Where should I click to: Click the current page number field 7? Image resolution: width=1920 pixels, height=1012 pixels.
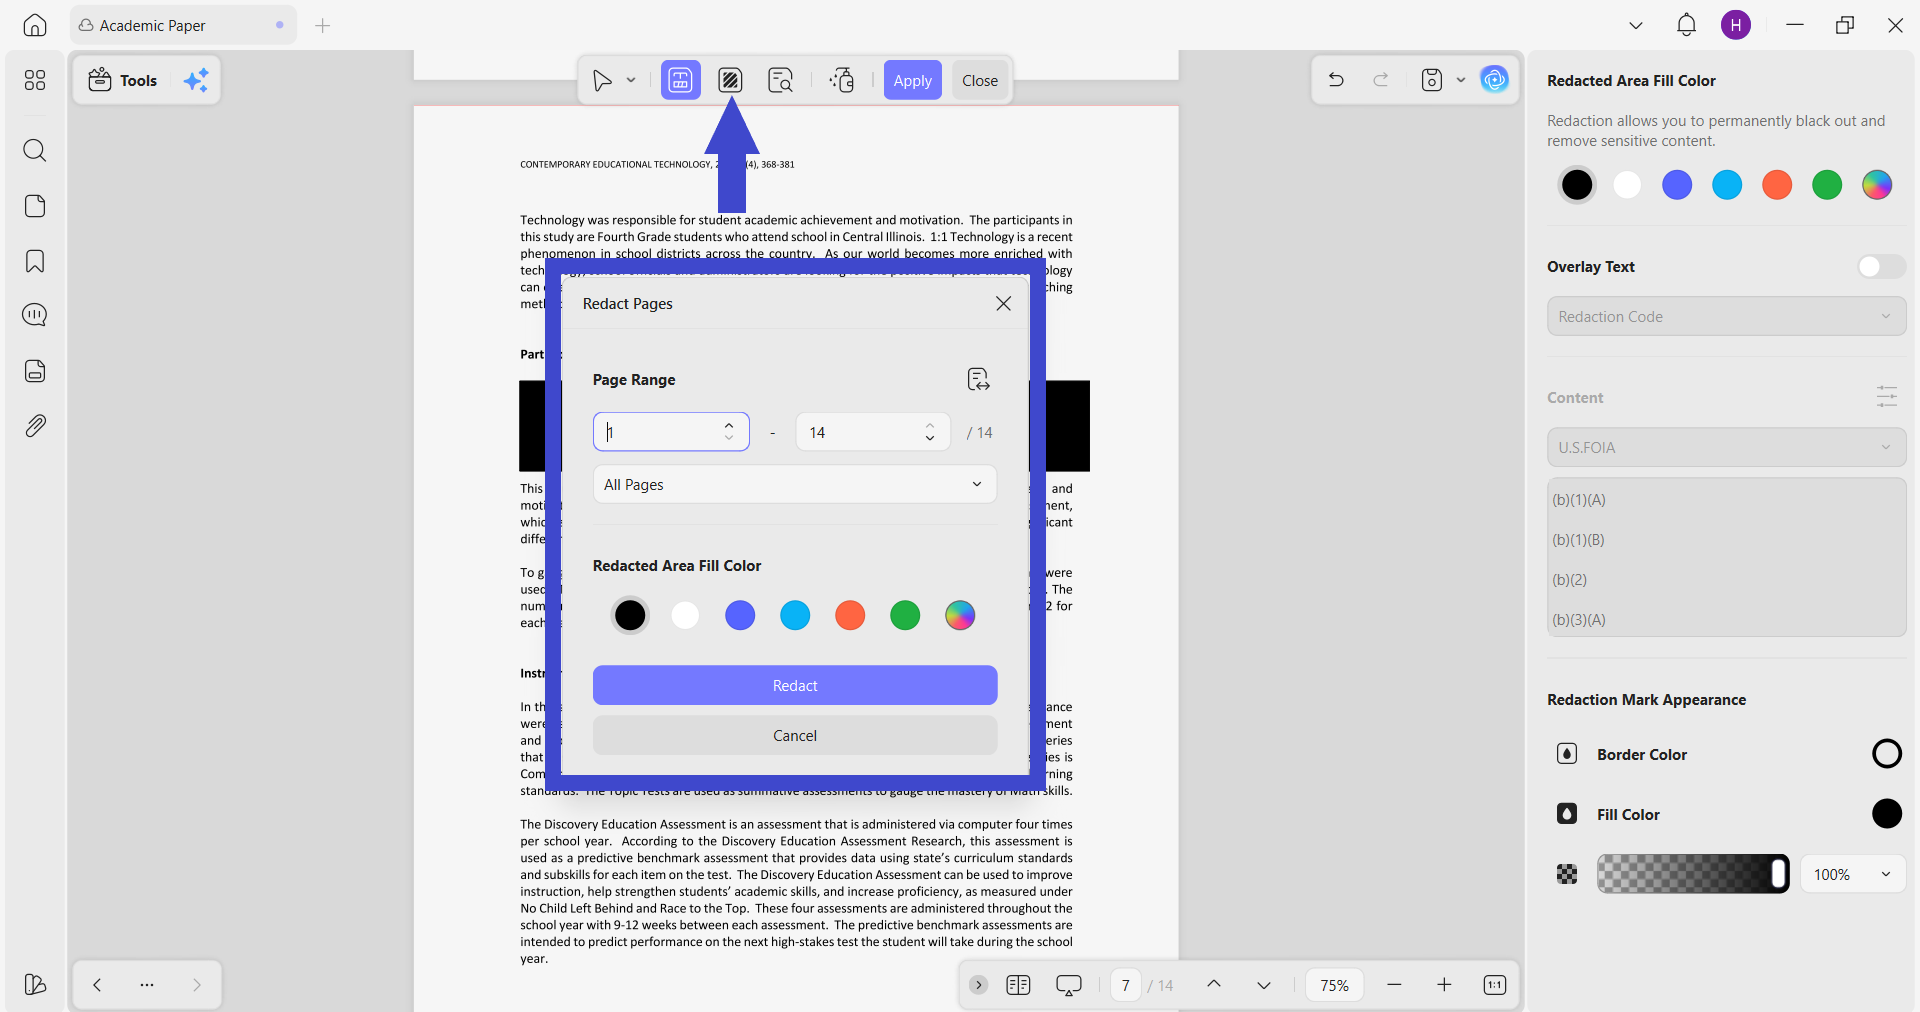1126,985
